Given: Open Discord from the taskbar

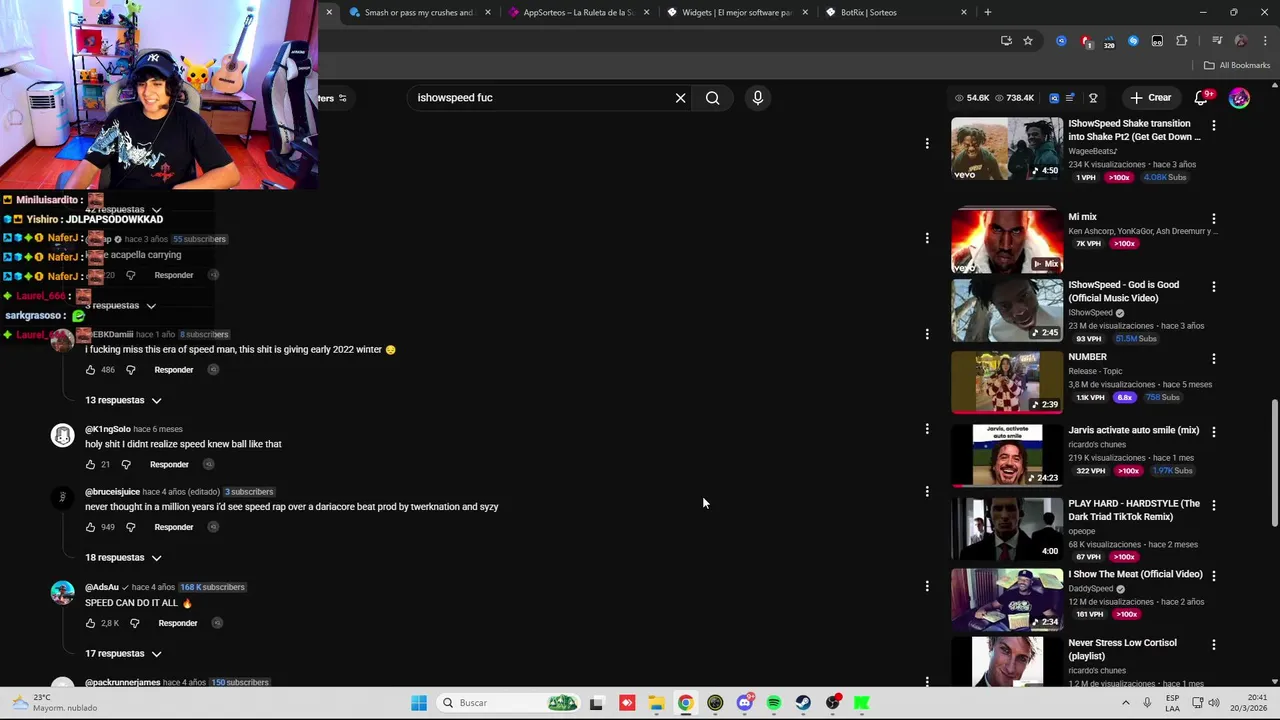Looking at the screenshot, I should 744,703.
